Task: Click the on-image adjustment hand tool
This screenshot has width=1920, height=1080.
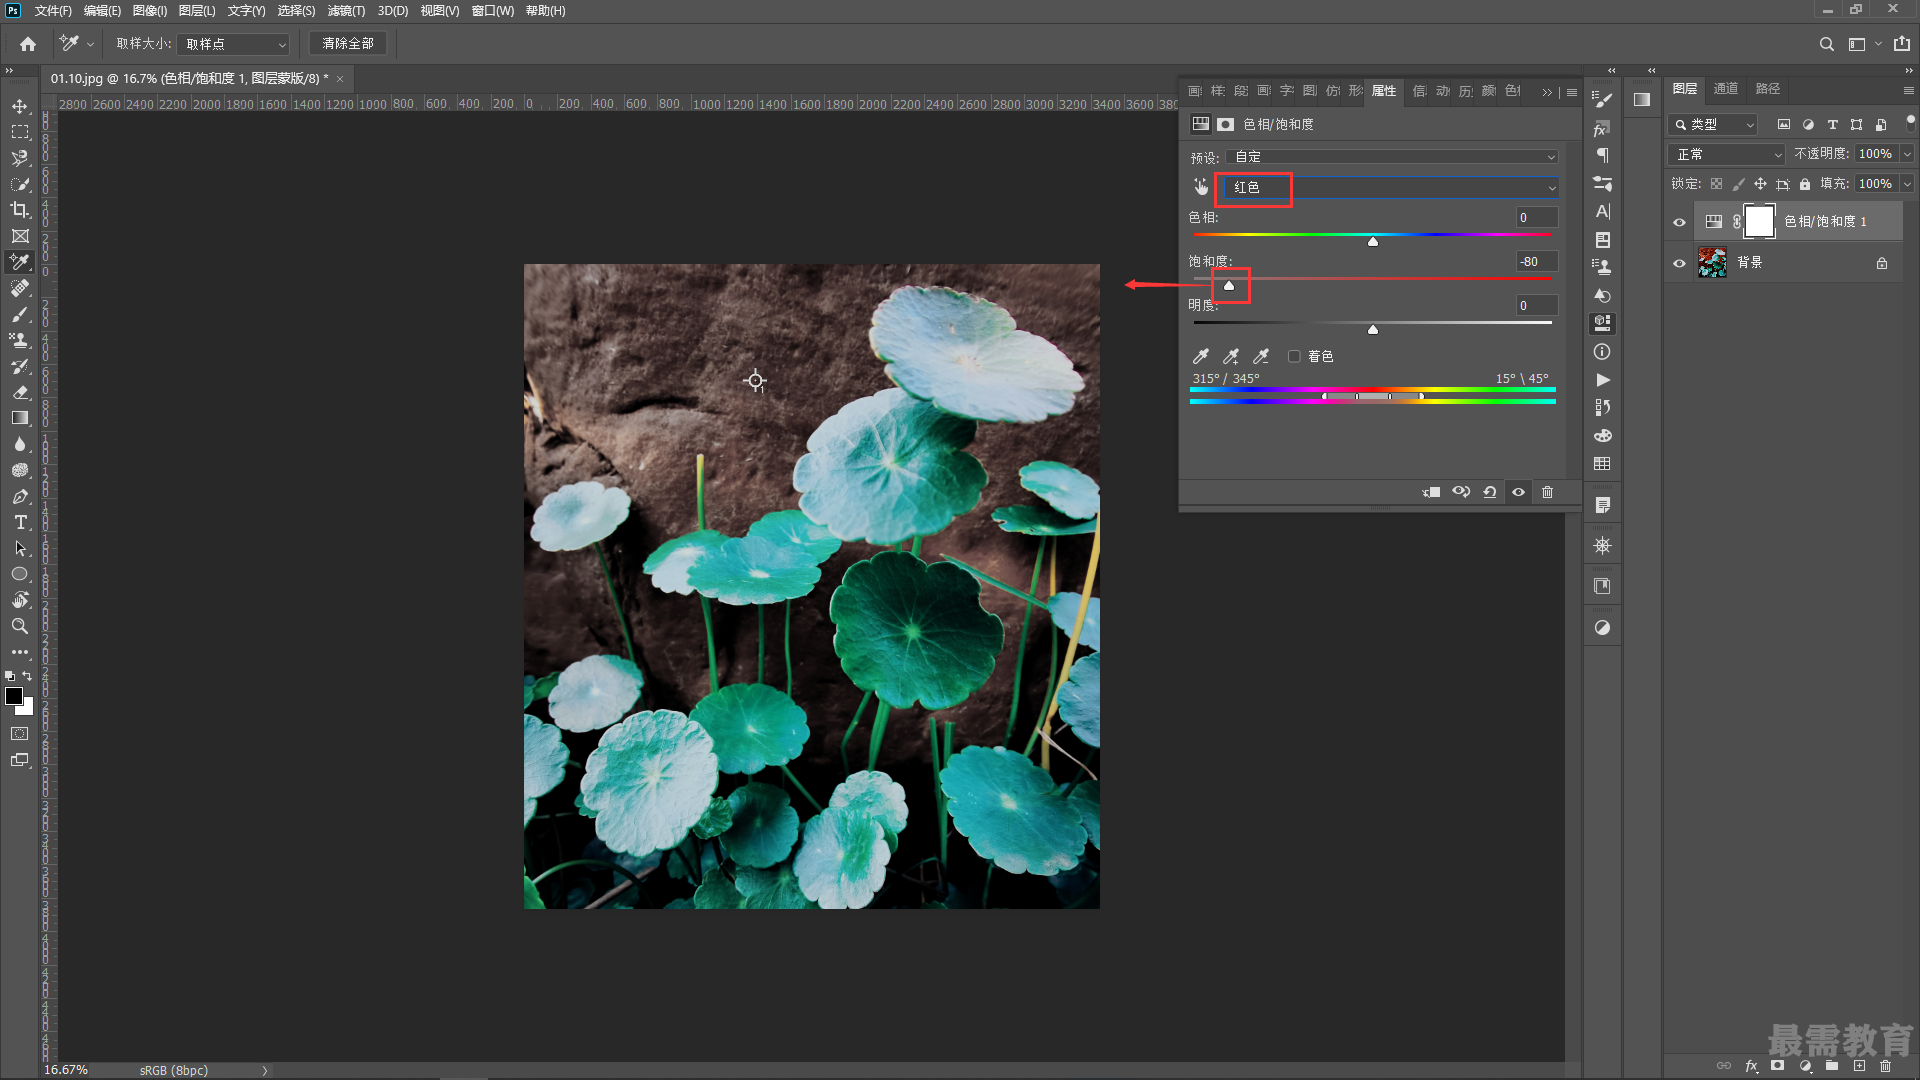Action: click(x=1201, y=187)
